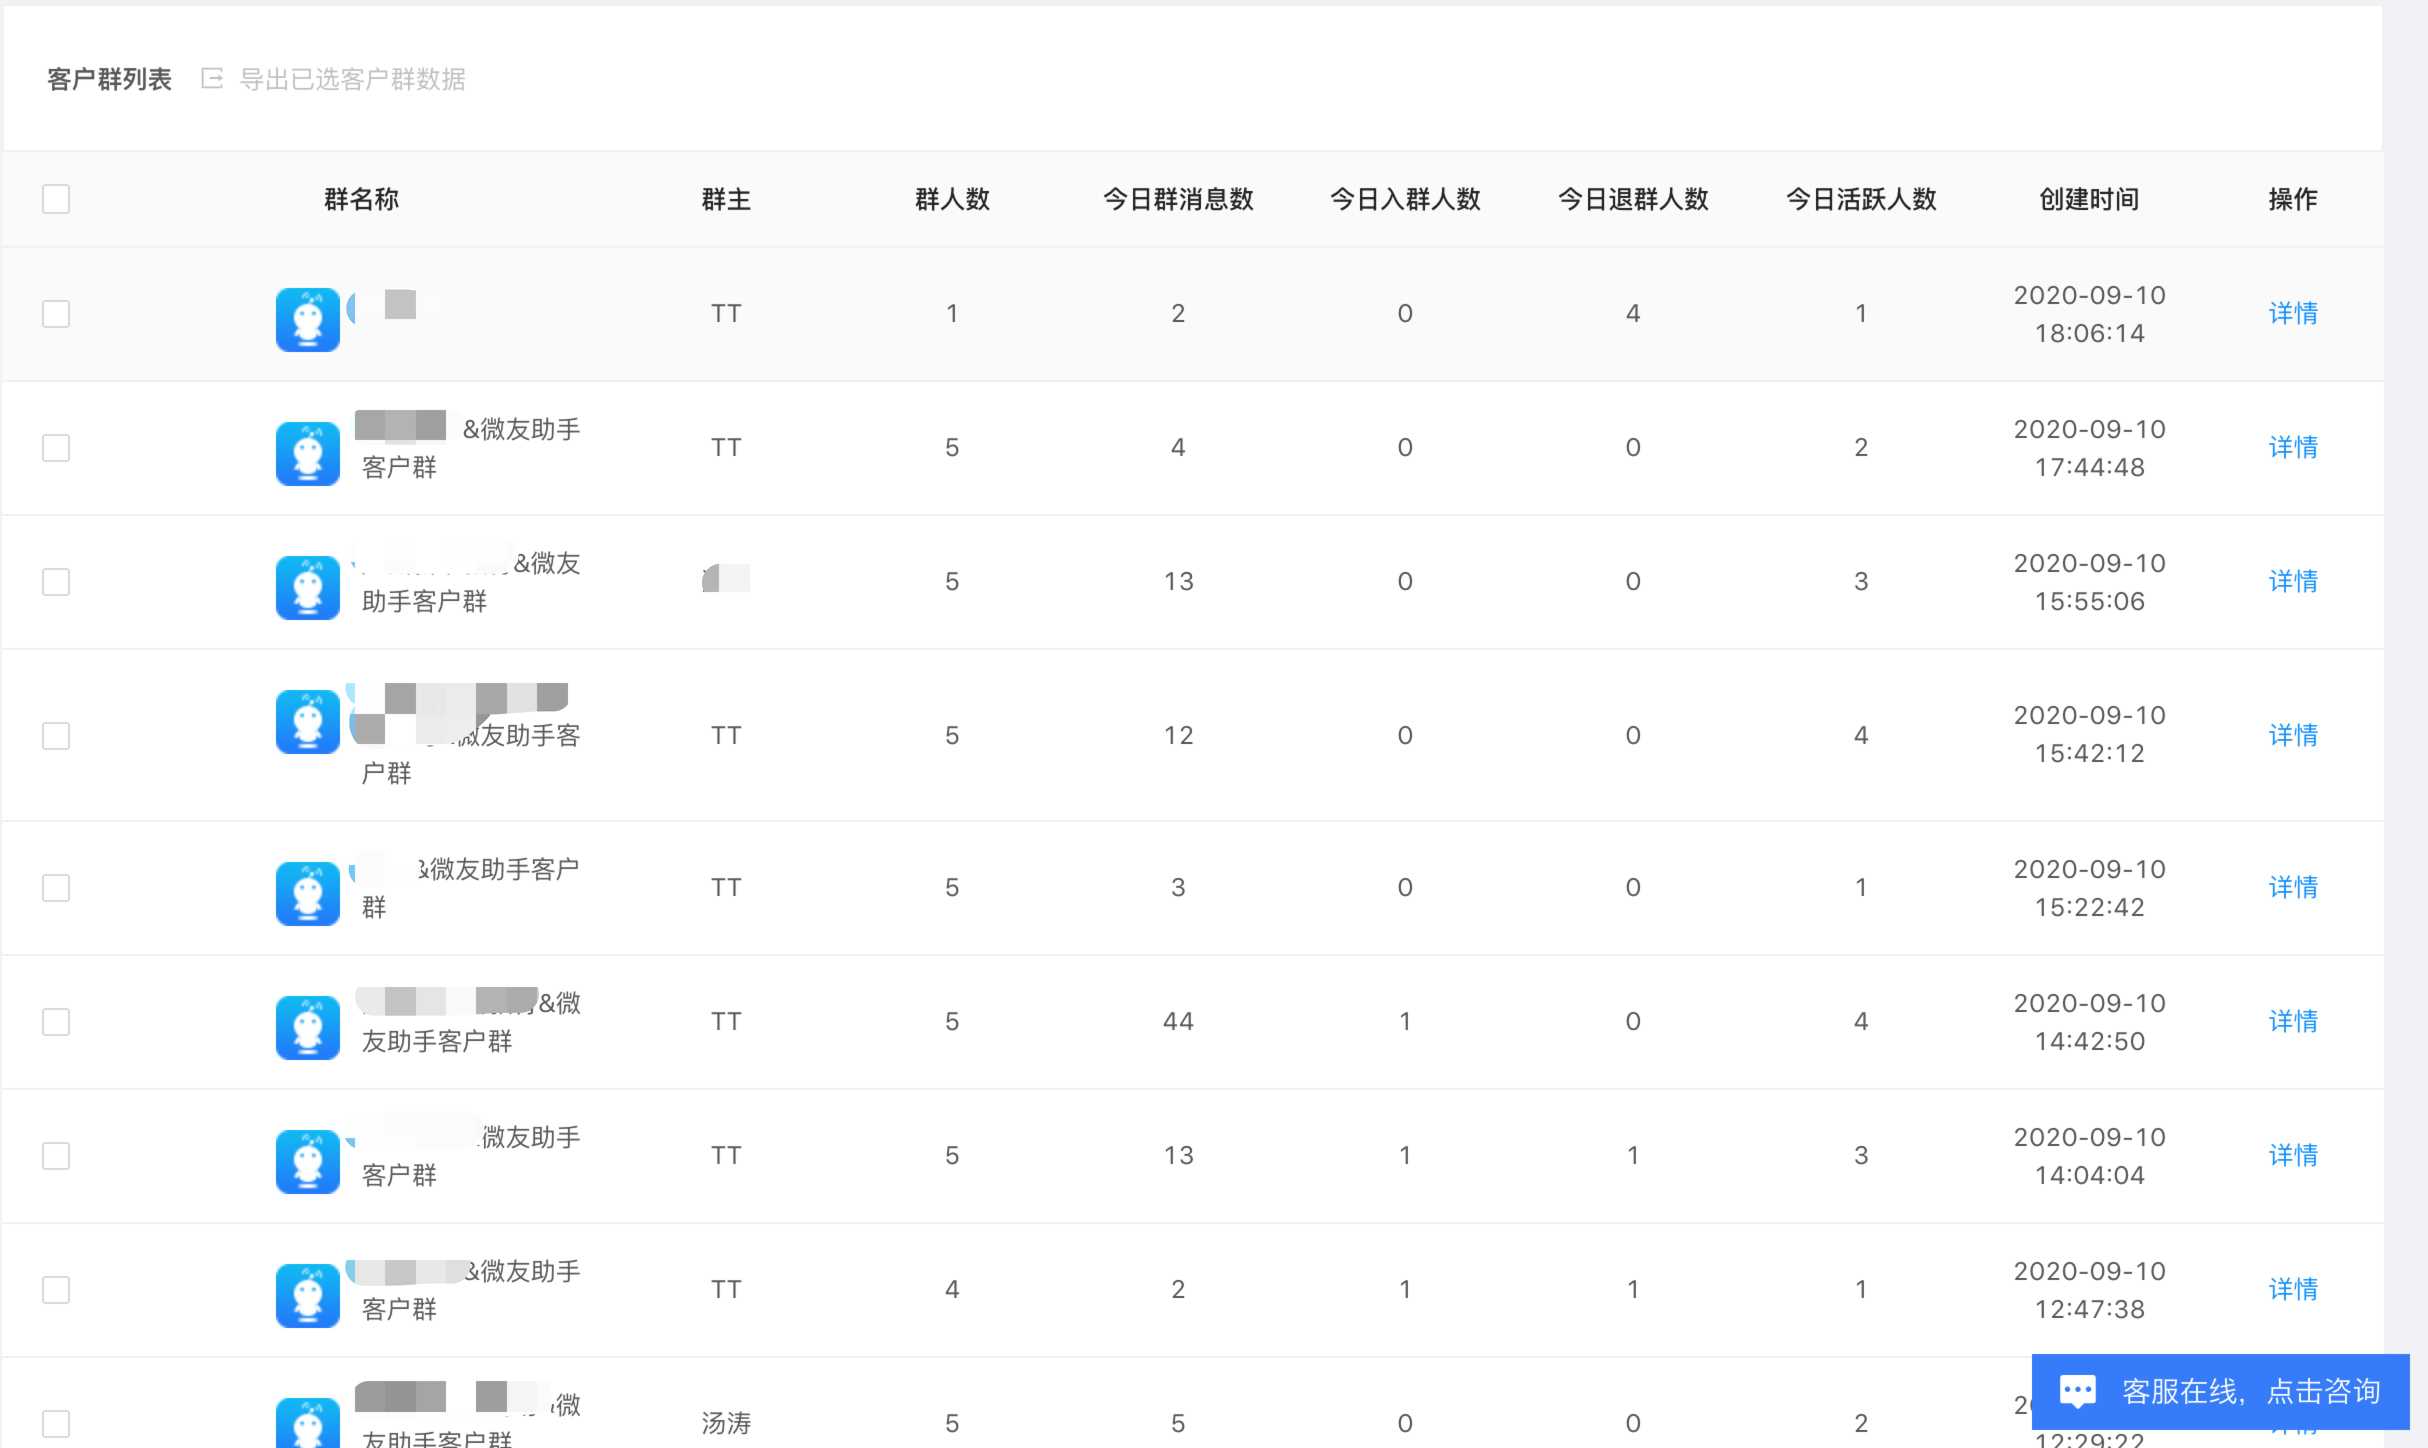Click group avatar in 15:42:12 row
Image resolution: width=2428 pixels, height=1448 pixels.
tap(308, 721)
